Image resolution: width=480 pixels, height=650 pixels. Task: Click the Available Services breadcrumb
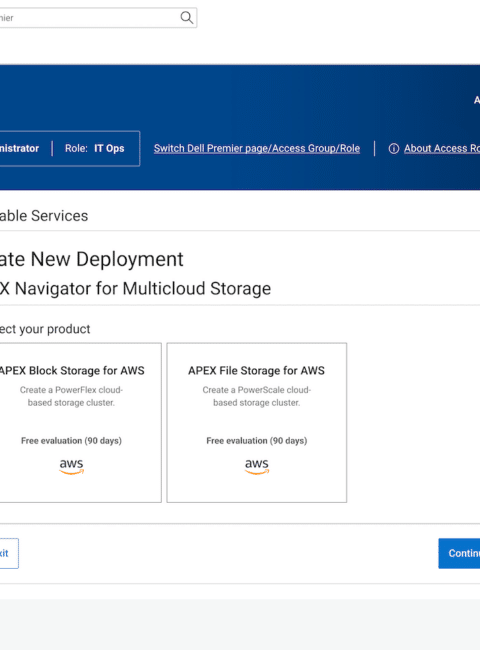point(44,216)
